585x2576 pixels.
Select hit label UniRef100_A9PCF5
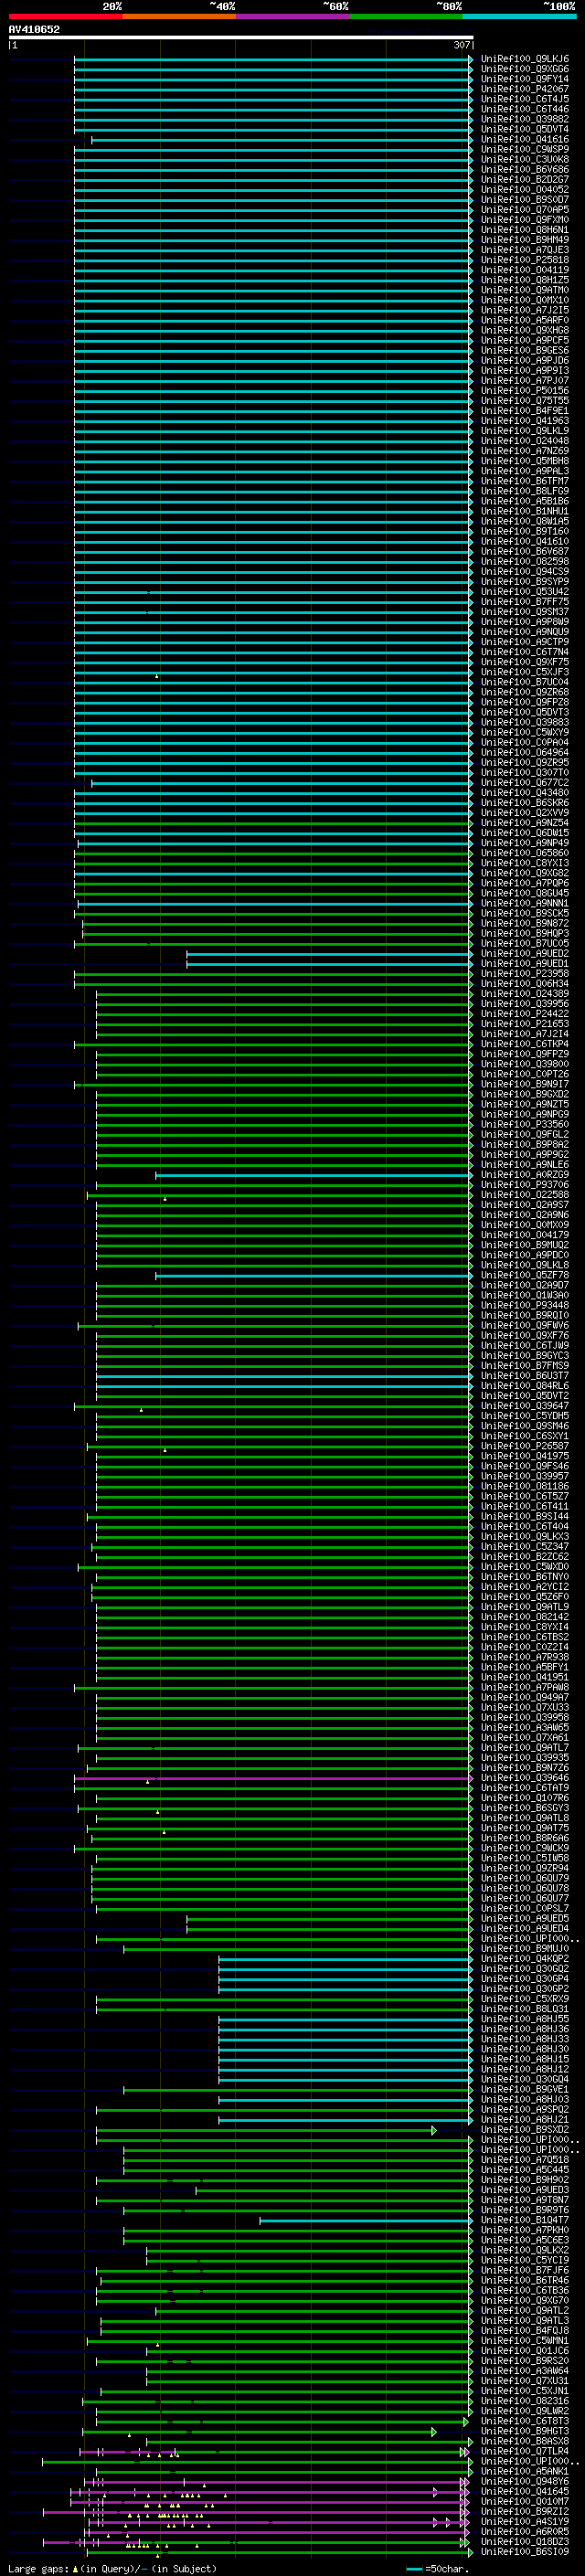pyautogui.click(x=525, y=340)
